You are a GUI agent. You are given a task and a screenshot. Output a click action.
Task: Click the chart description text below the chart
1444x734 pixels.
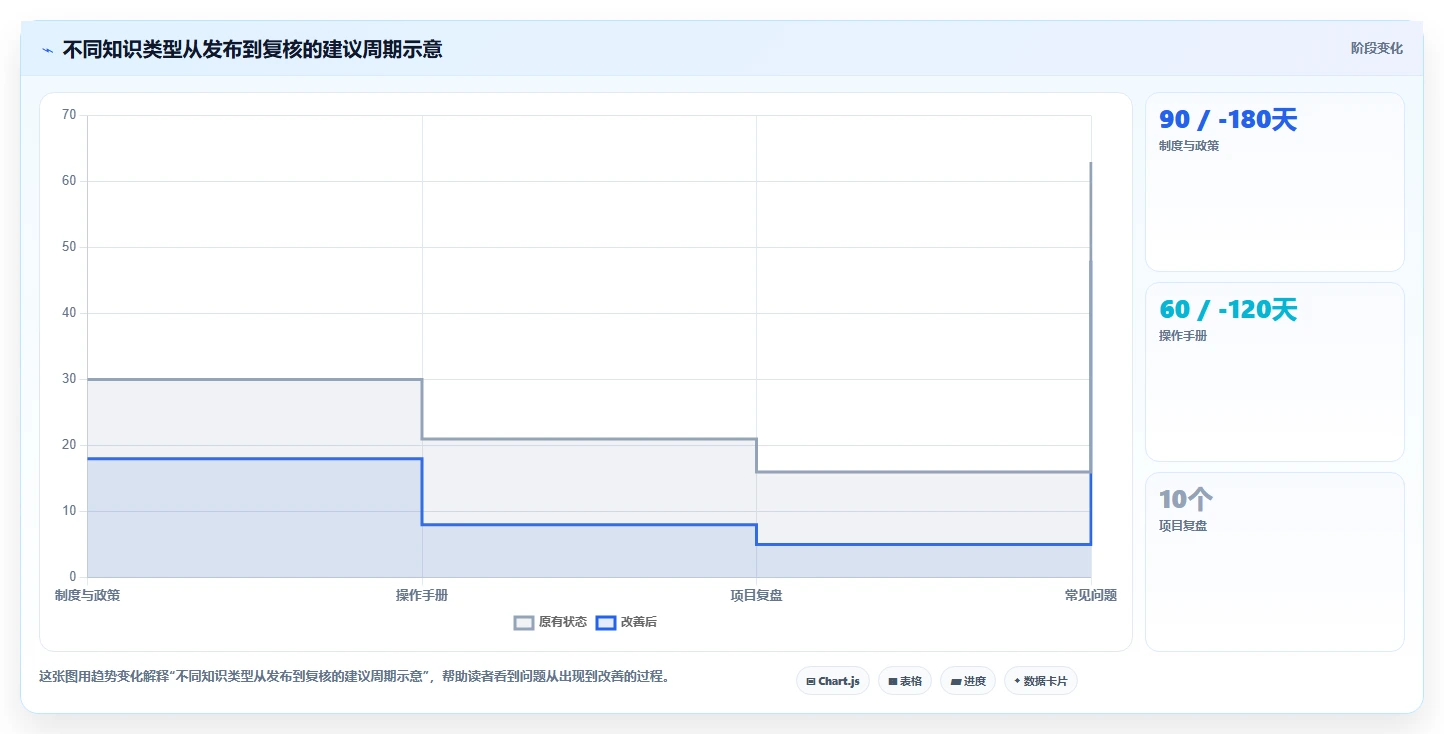point(354,677)
